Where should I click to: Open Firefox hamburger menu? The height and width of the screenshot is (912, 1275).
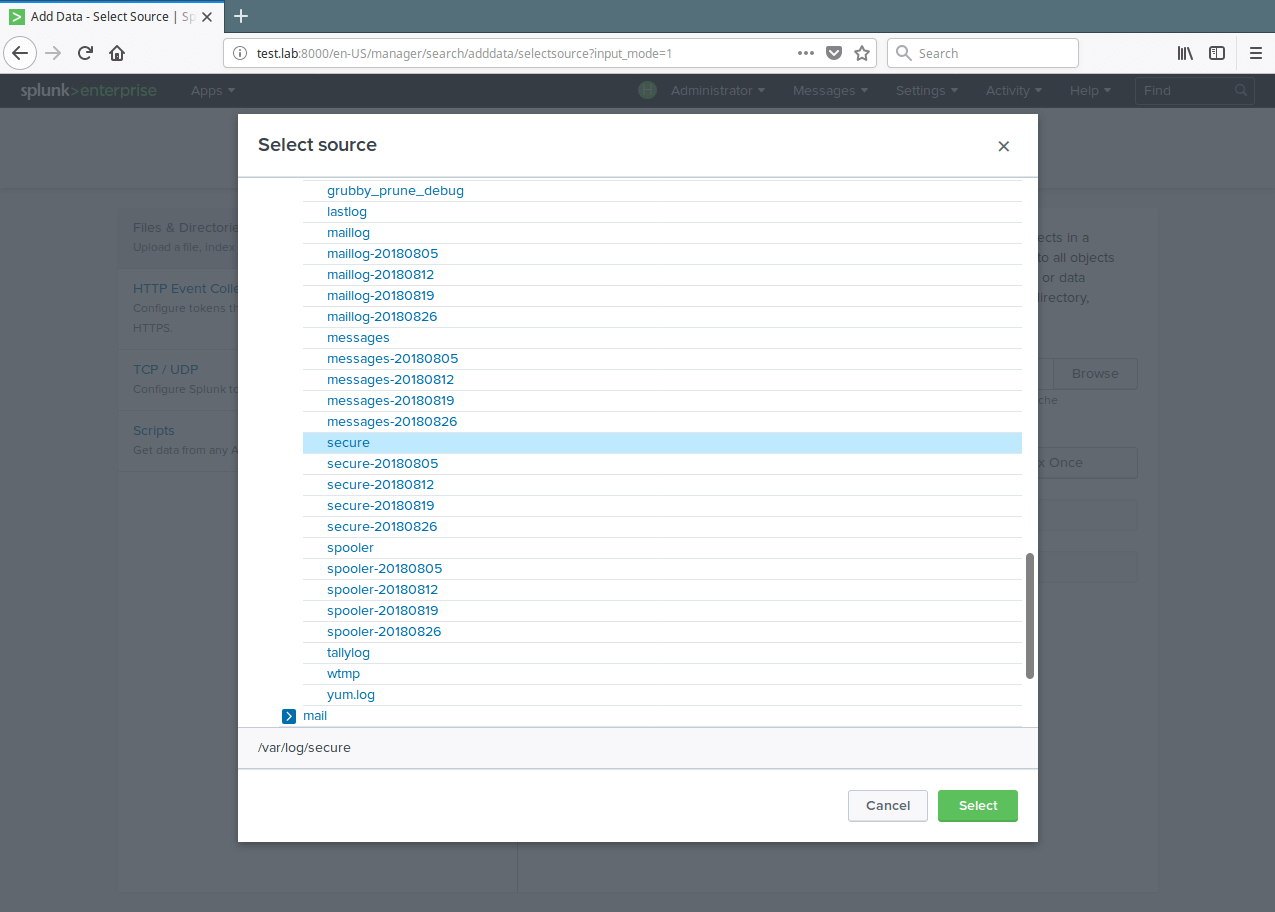tap(1256, 53)
